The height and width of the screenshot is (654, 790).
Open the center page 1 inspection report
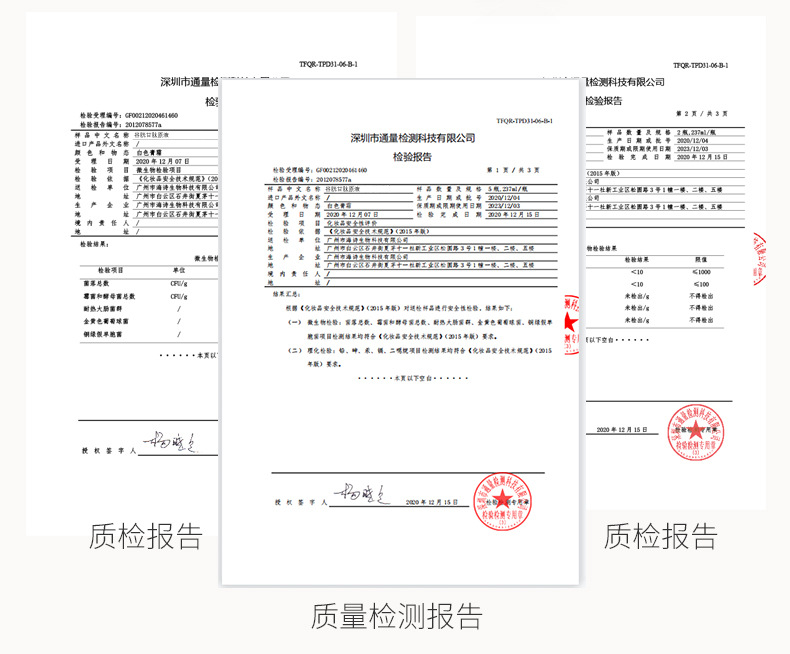(400, 333)
